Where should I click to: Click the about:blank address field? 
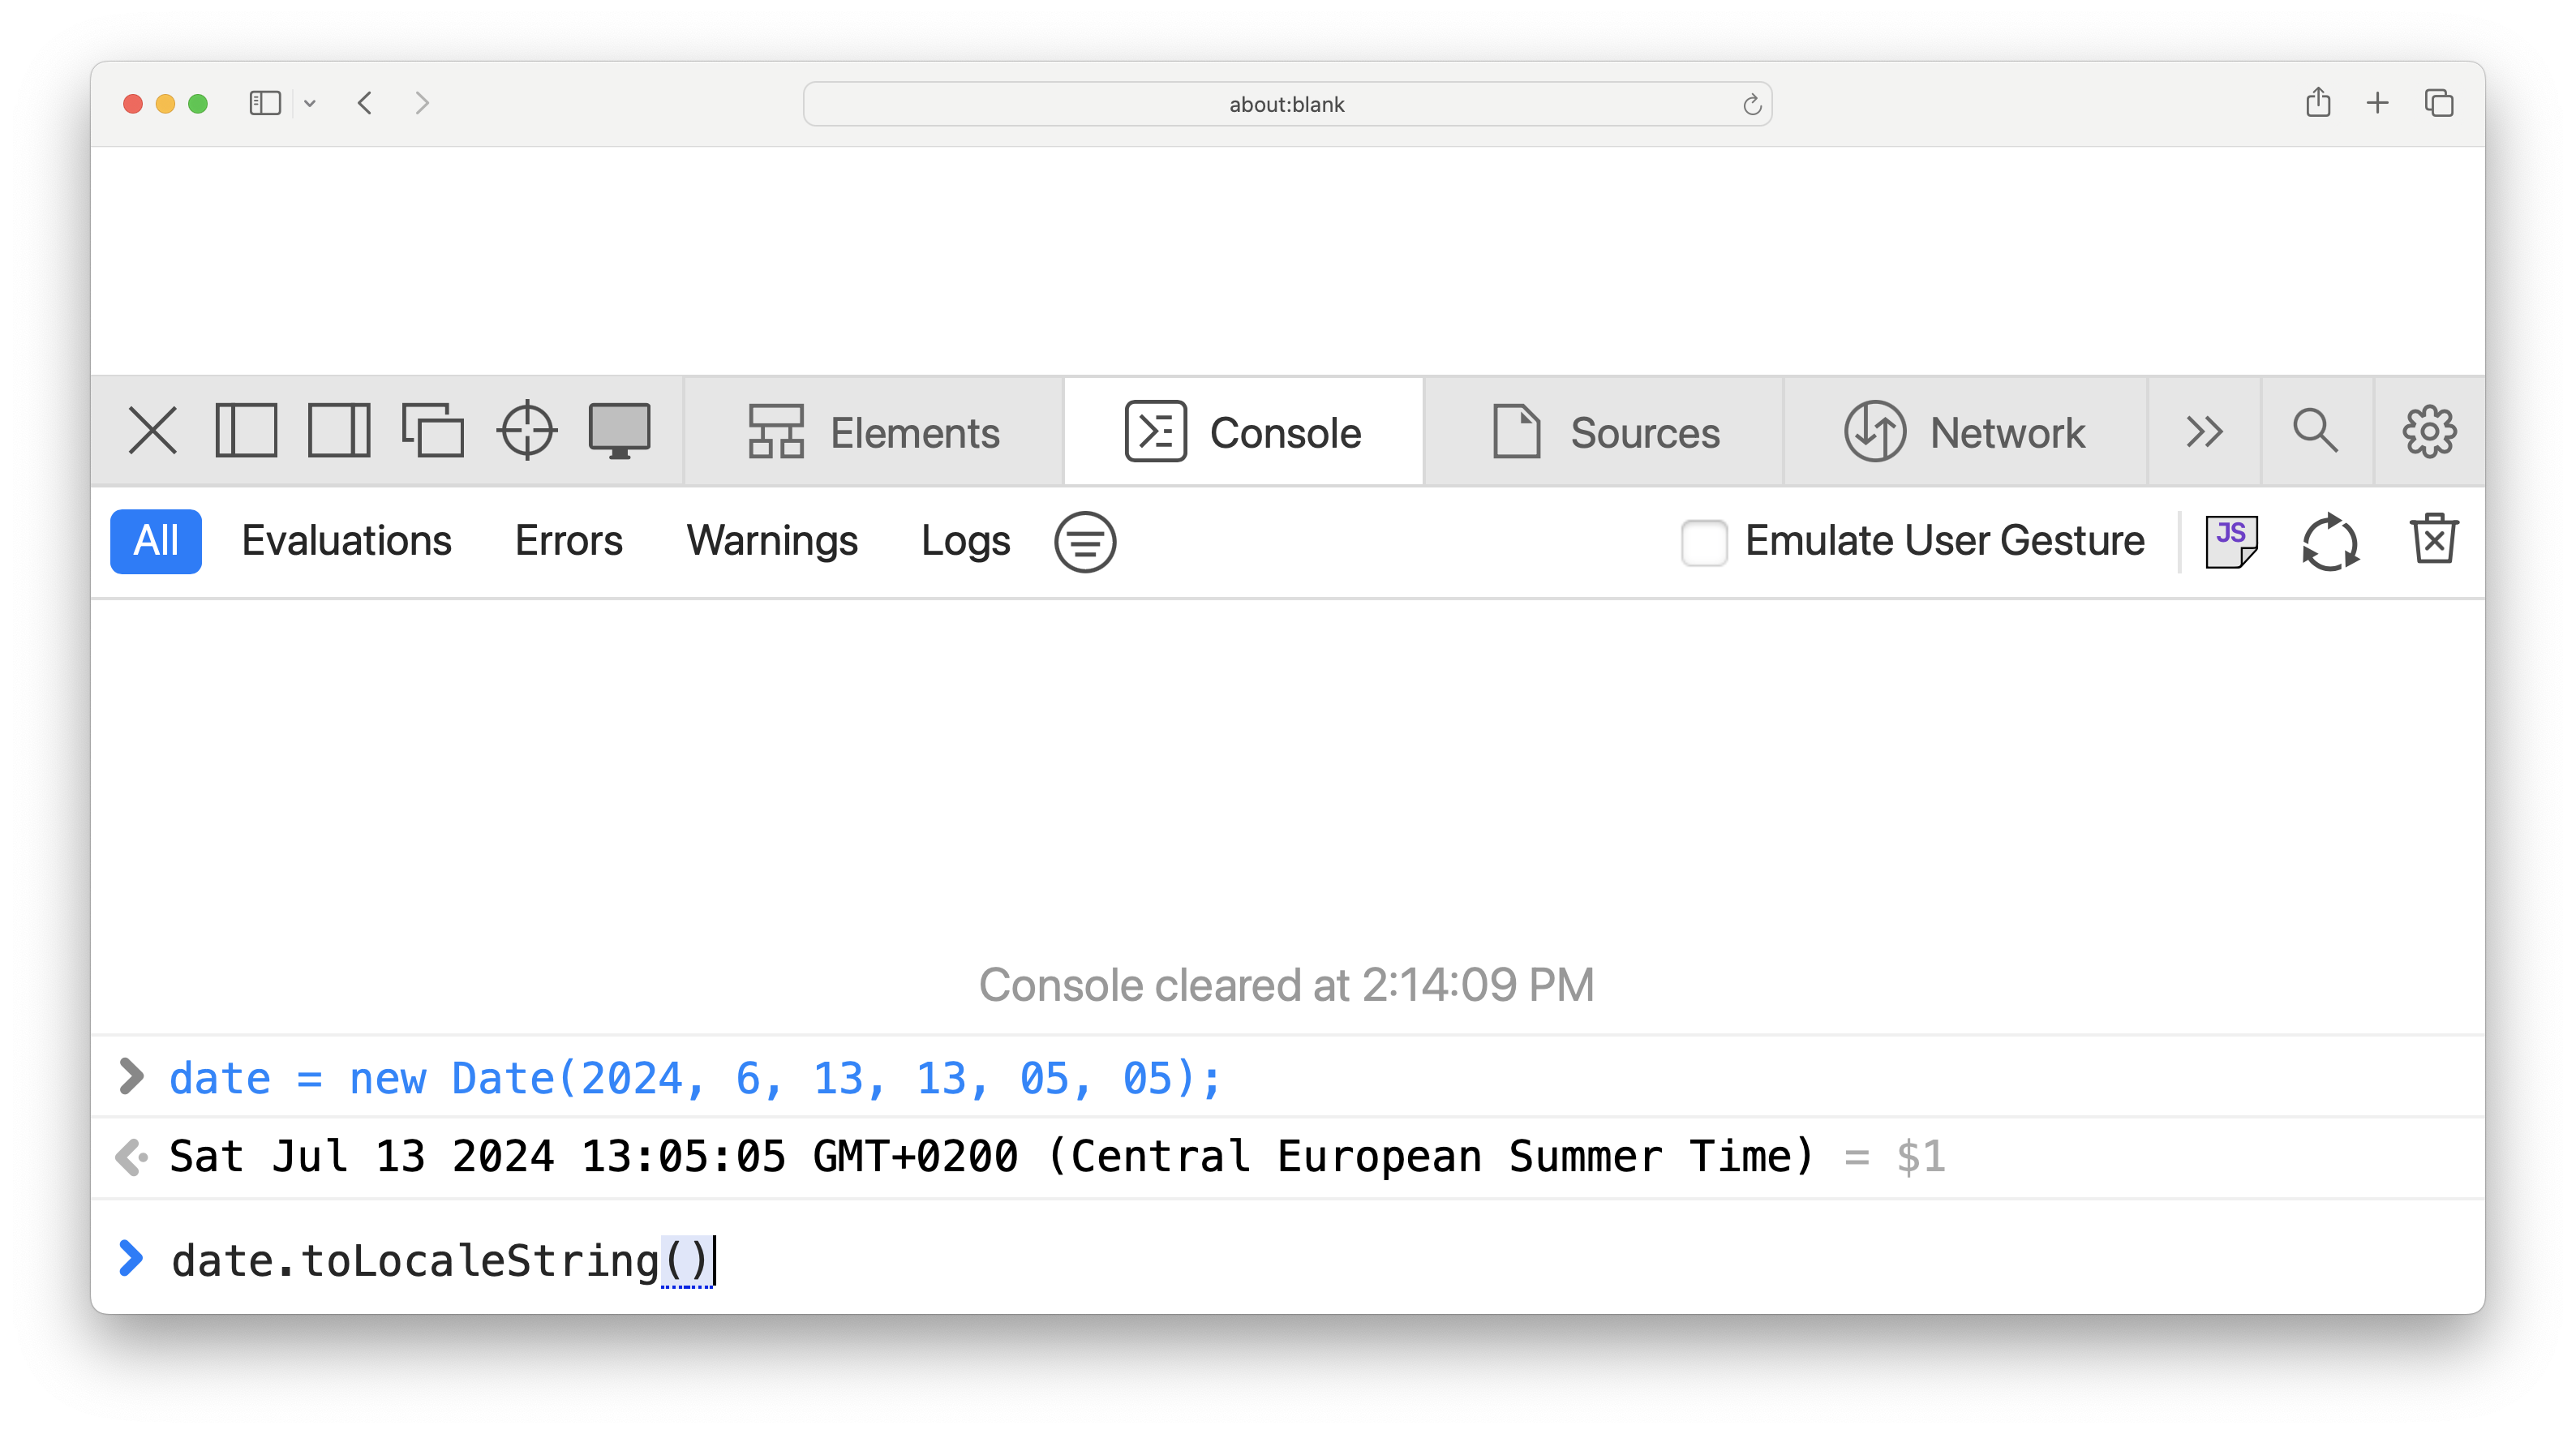(x=1287, y=104)
